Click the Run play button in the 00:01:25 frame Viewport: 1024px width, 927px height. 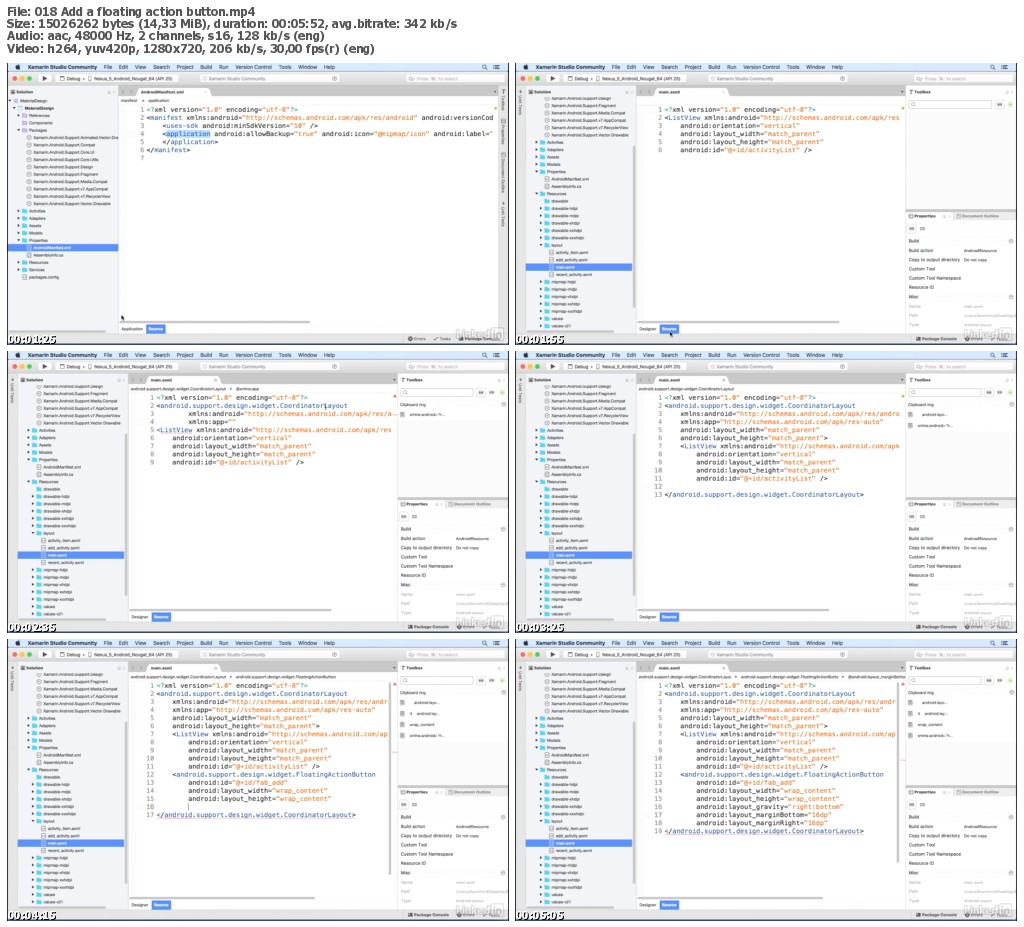44,78
